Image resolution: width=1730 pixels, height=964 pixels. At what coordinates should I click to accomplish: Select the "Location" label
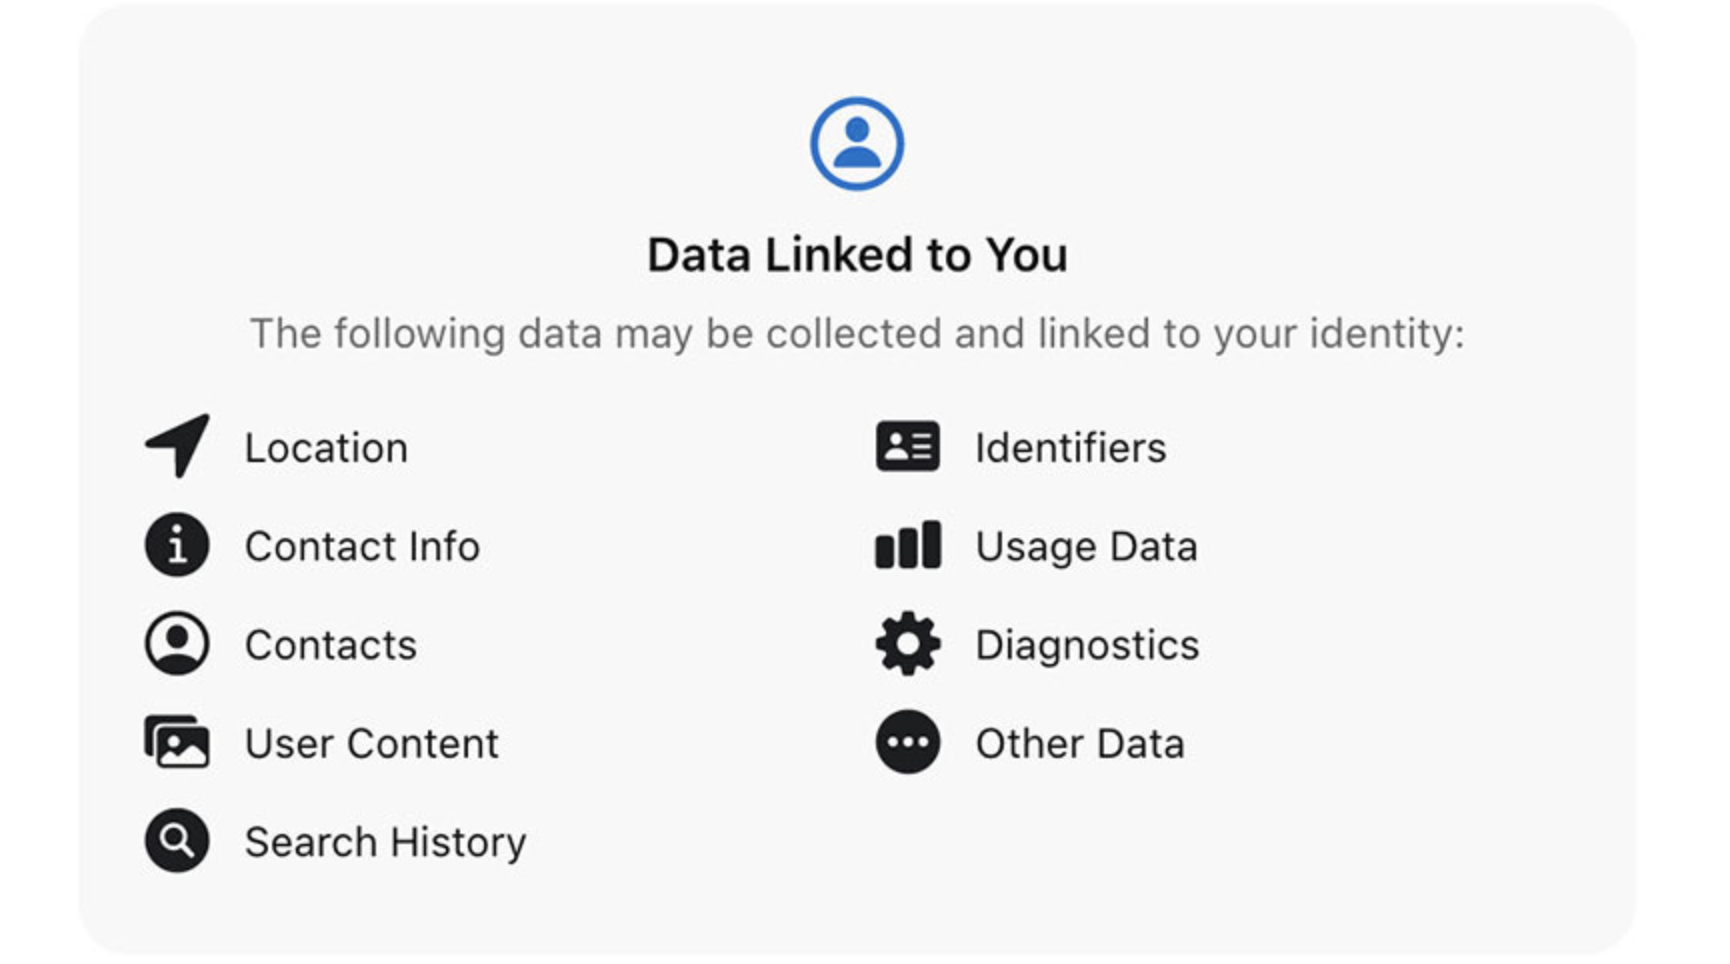(x=326, y=448)
